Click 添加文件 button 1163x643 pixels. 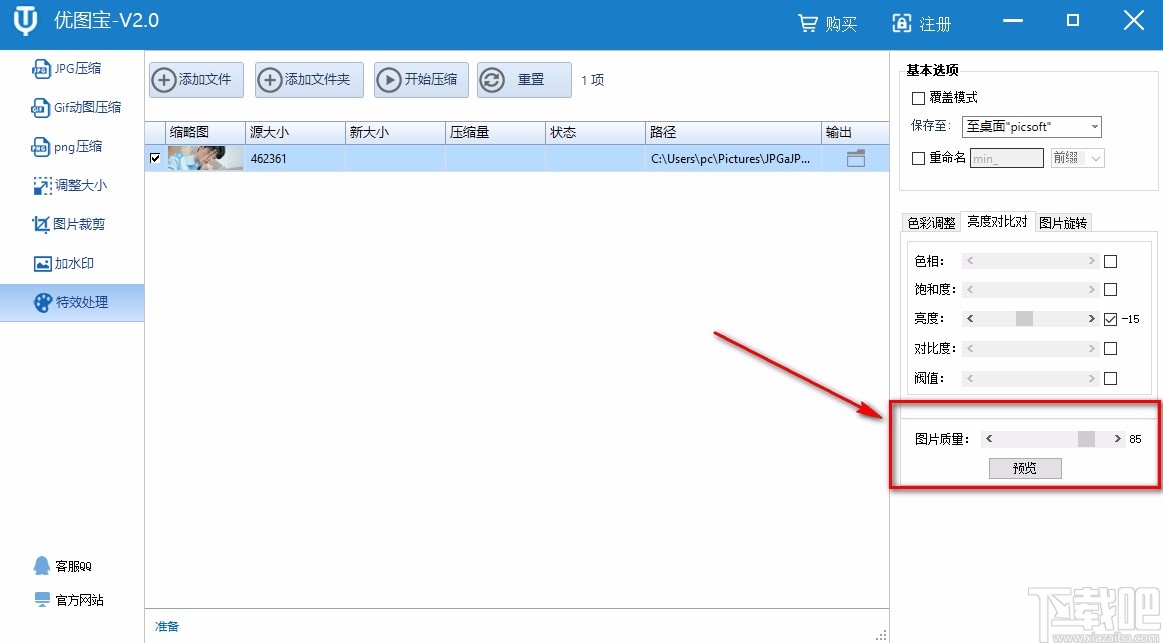[x=197, y=79]
